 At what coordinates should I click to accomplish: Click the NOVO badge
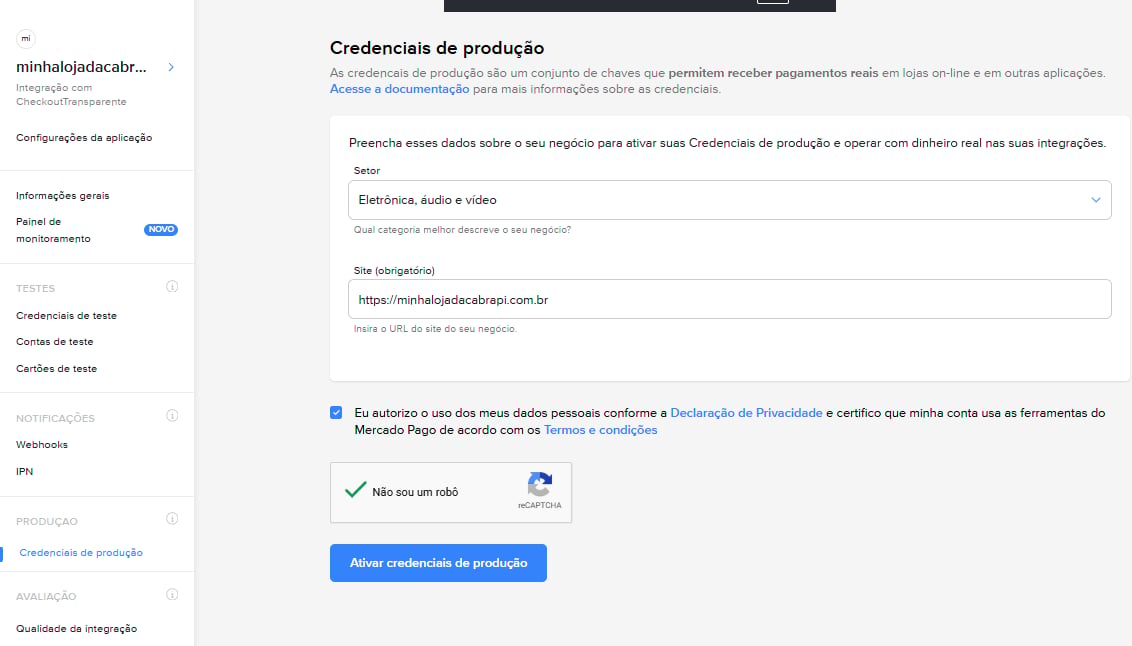[161, 230]
